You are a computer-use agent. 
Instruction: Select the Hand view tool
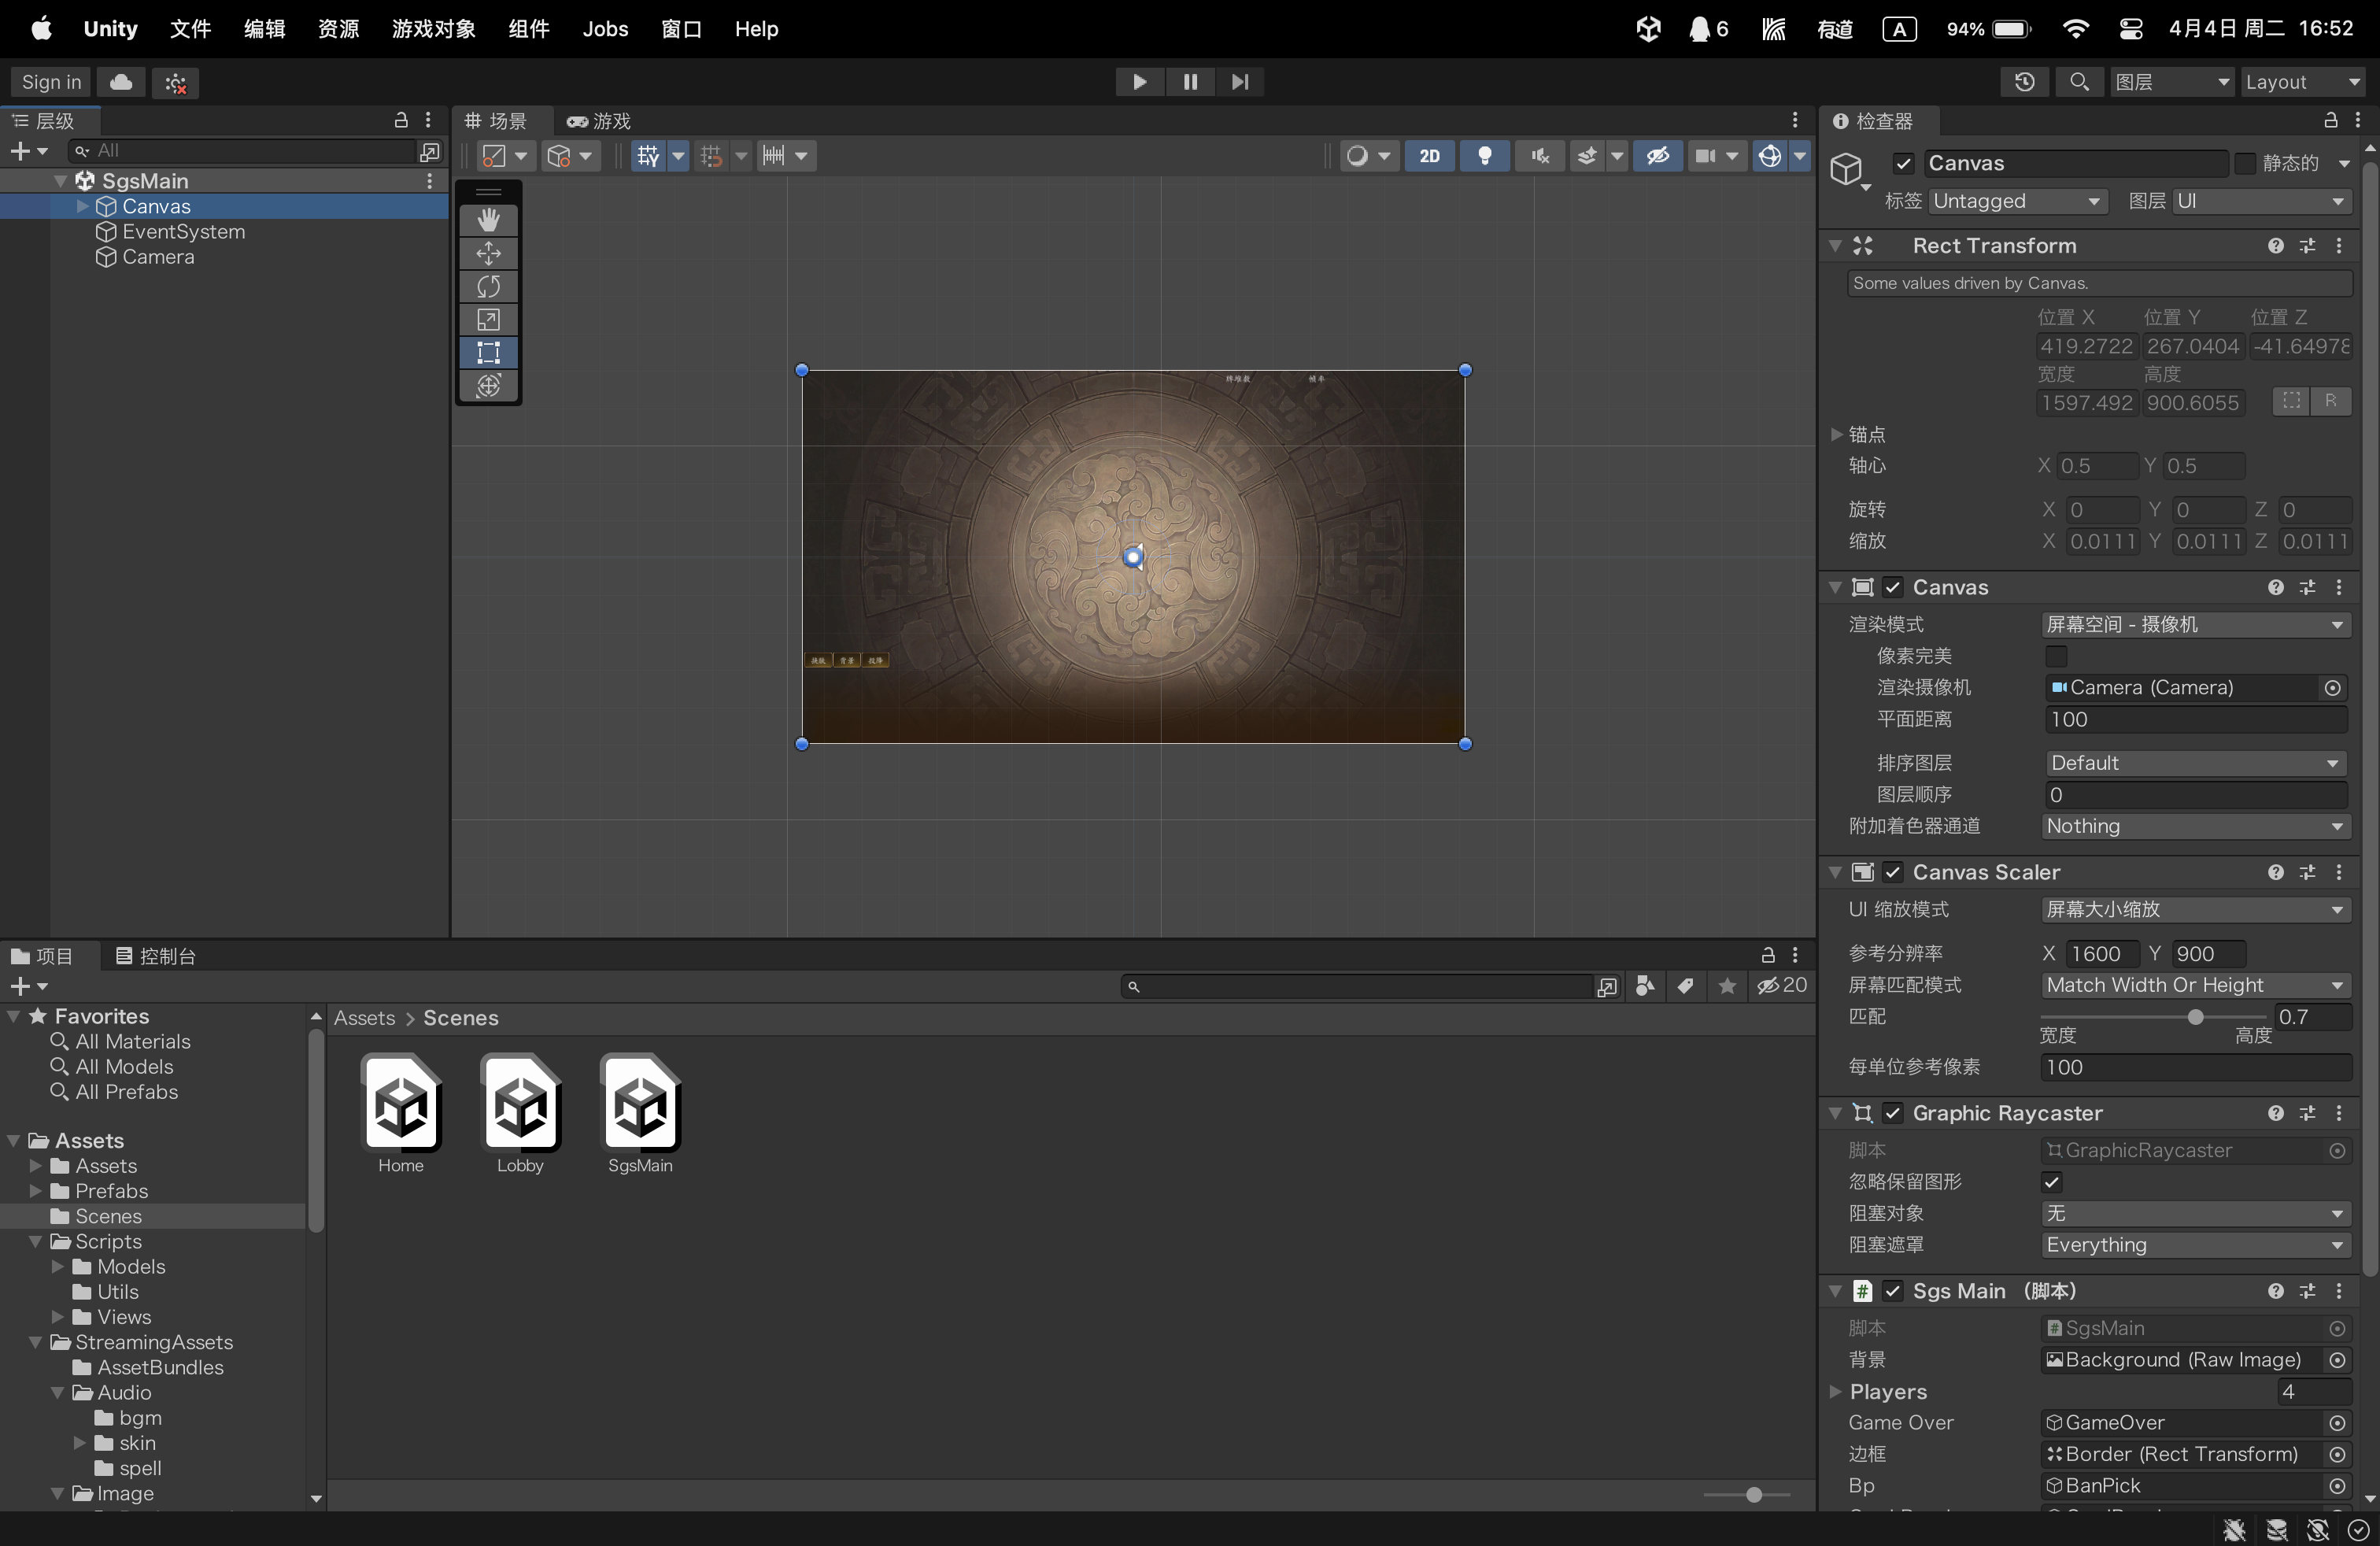pyautogui.click(x=488, y=219)
